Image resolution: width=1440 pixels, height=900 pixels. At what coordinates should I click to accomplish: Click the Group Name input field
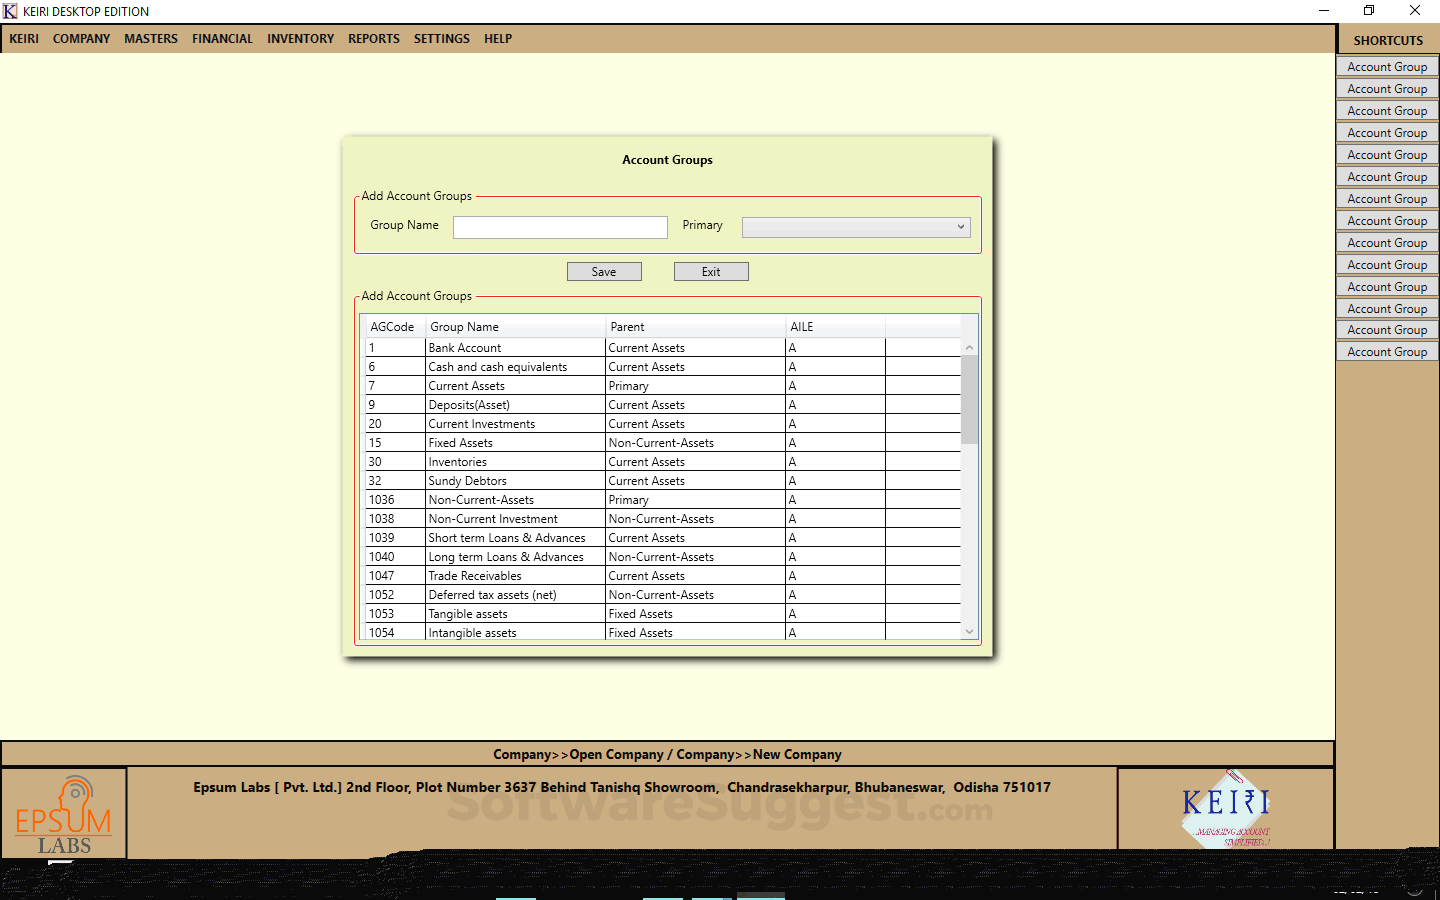pos(560,227)
